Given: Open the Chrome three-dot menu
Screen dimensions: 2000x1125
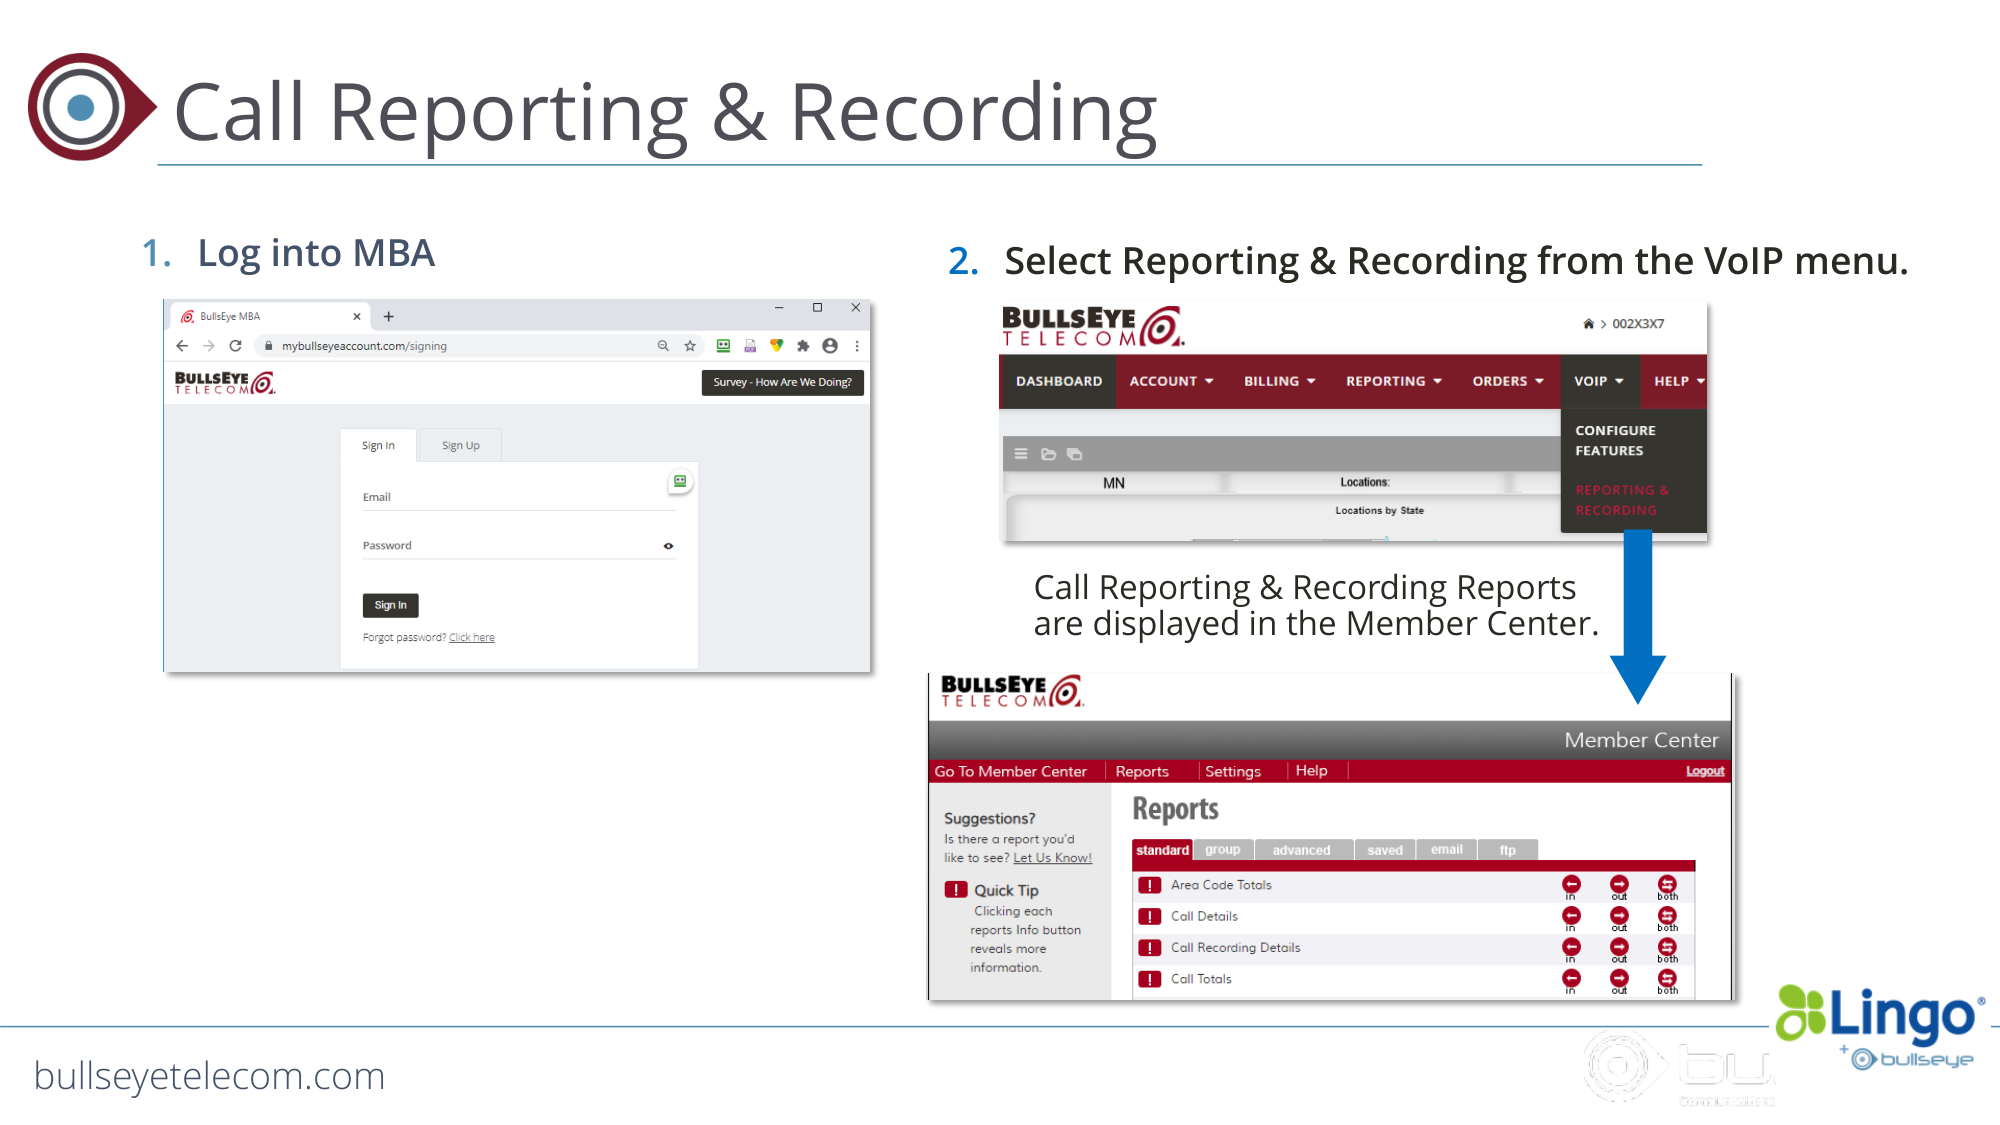Looking at the screenshot, I should coord(857,346).
